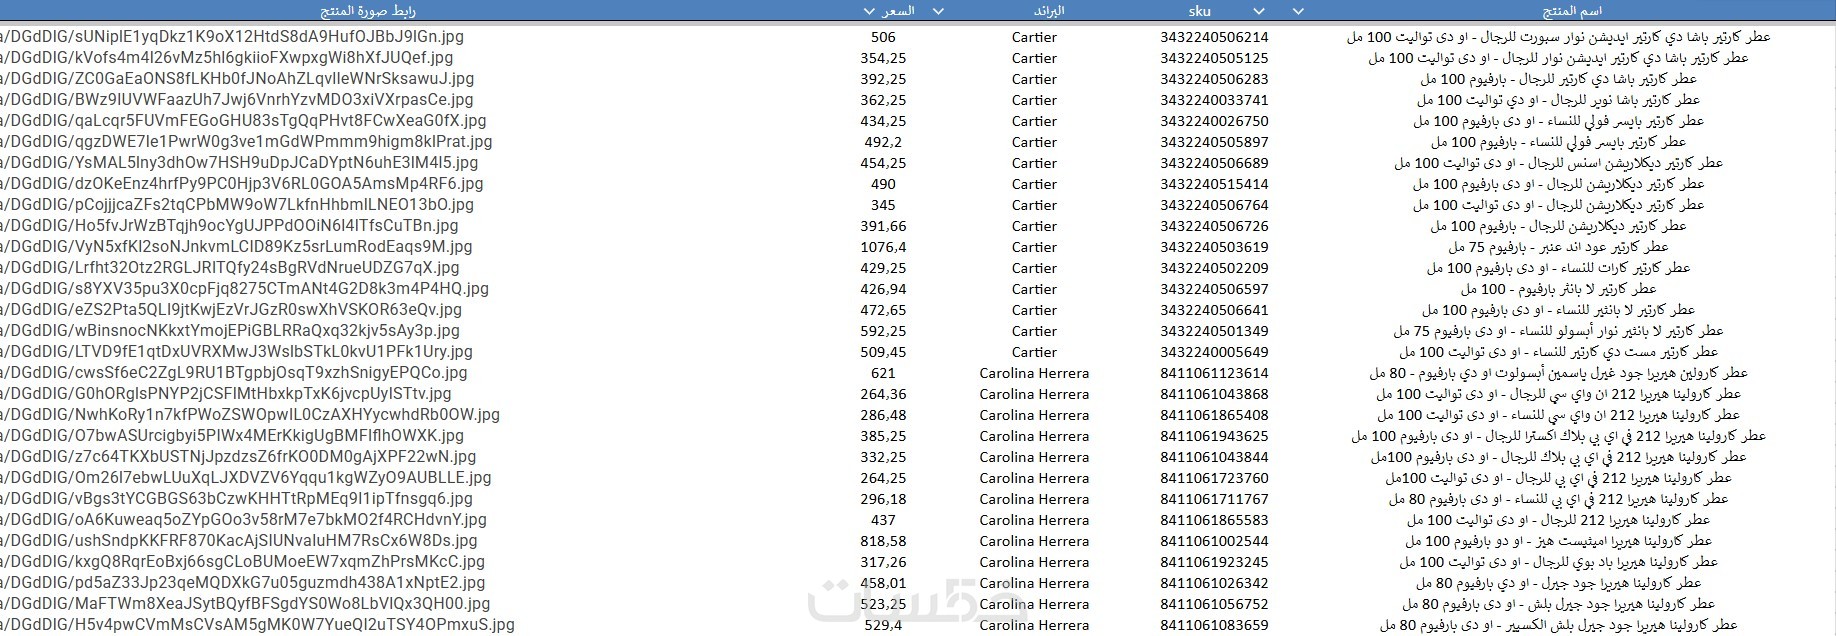Select price cell 592,25
Screen dimensions: 1836x636
[883, 331]
